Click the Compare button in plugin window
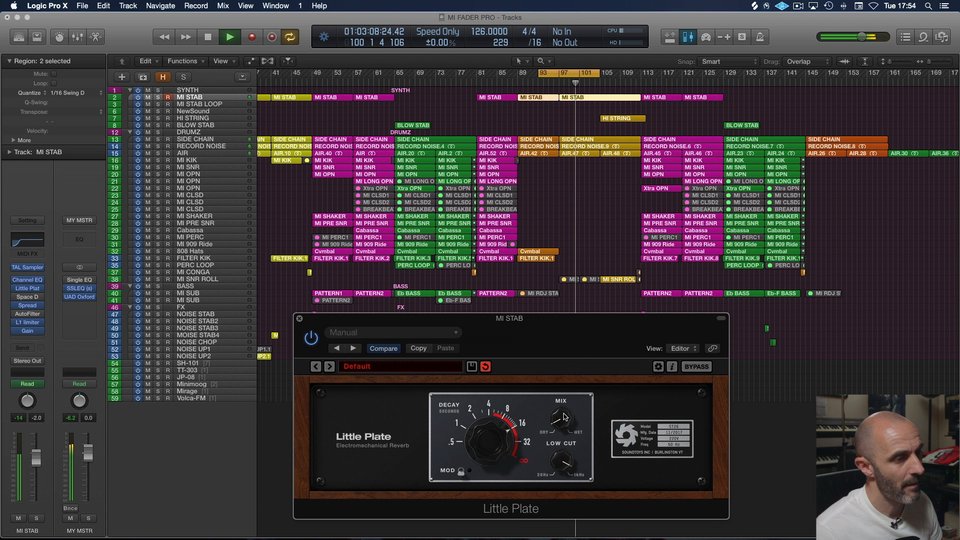Viewport: 960px width, 540px height. pyautogui.click(x=383, y=348)
